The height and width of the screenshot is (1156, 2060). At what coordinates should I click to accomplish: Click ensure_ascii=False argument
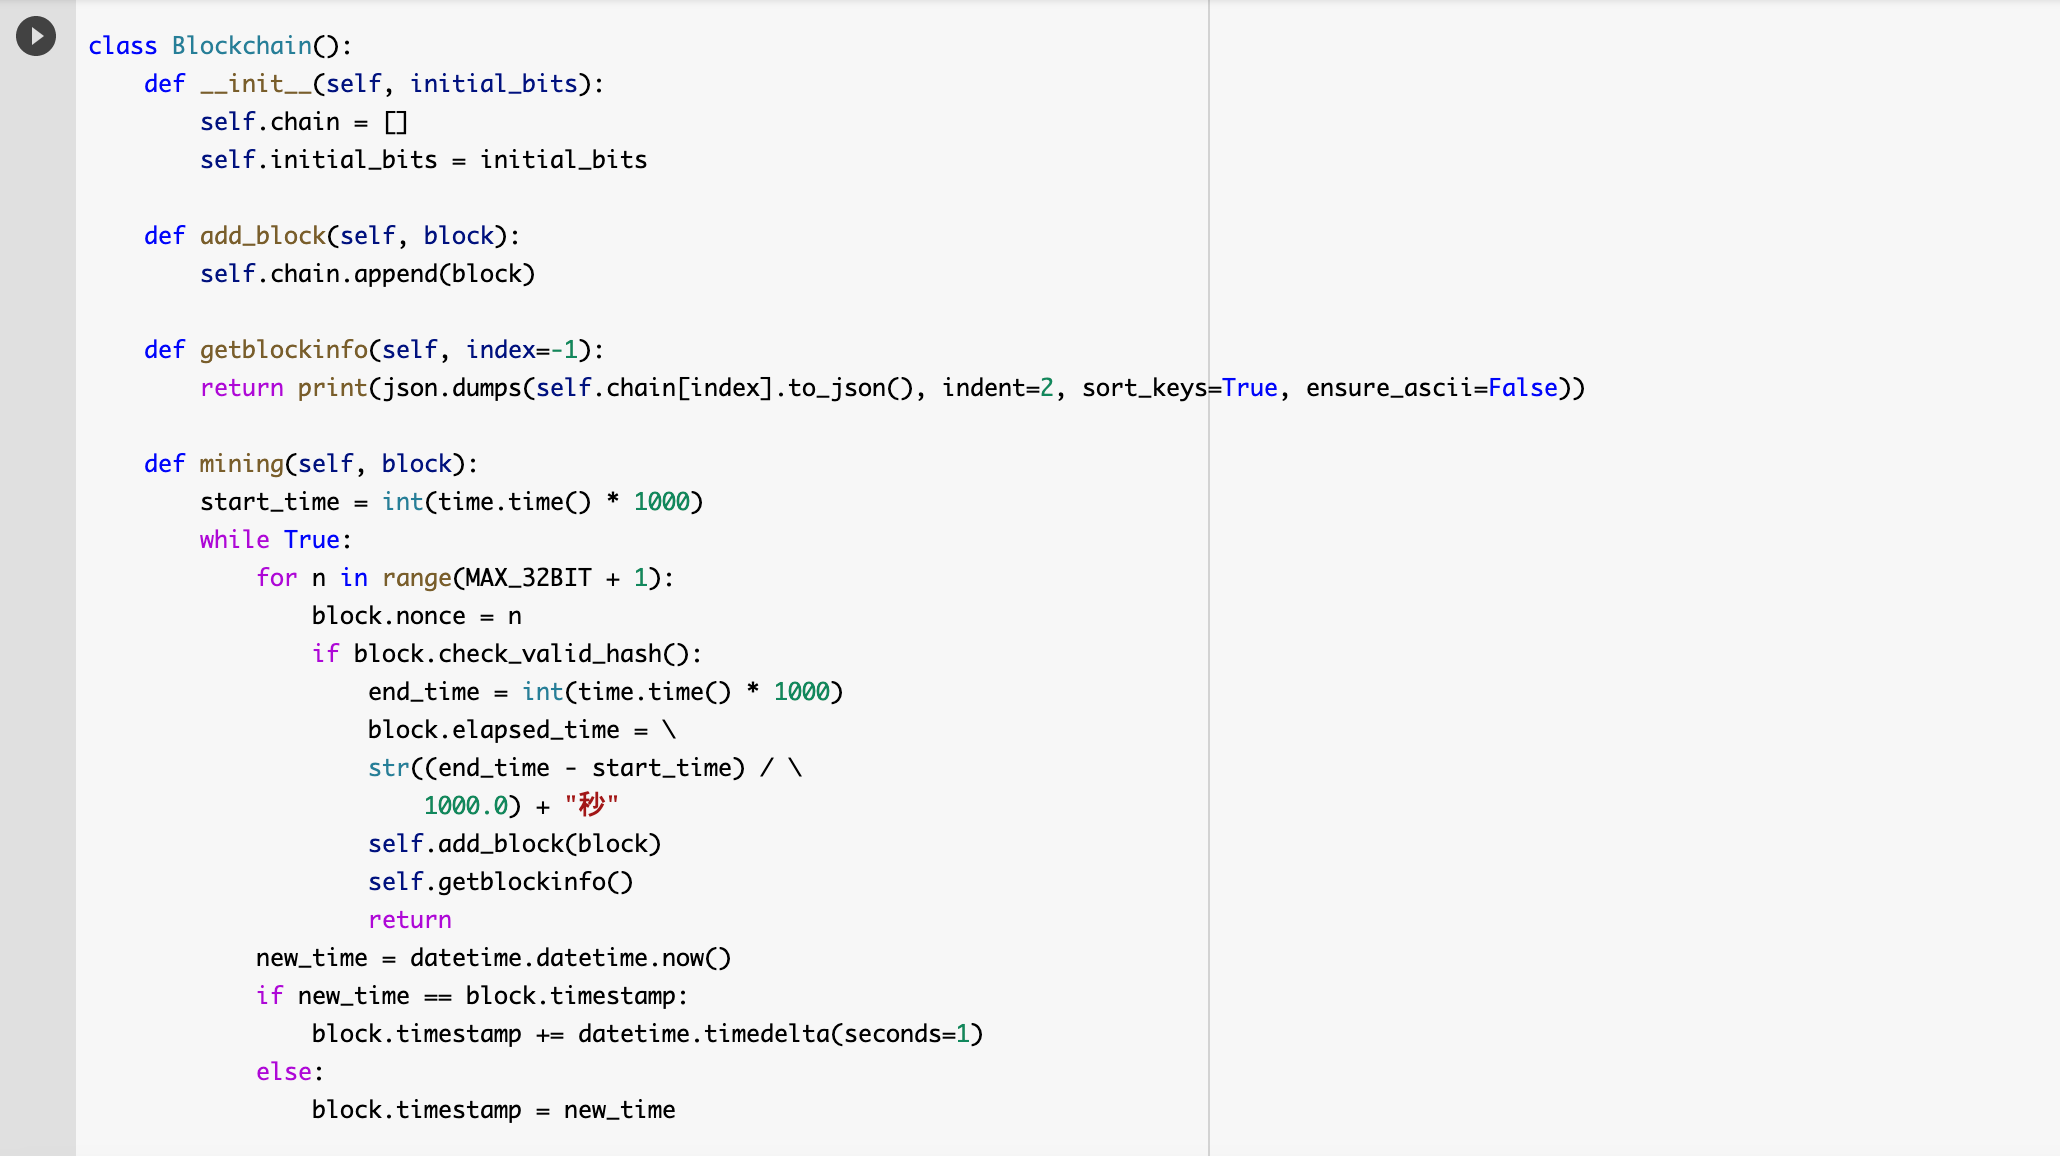pyautogui.click(x=1431, y=388)
